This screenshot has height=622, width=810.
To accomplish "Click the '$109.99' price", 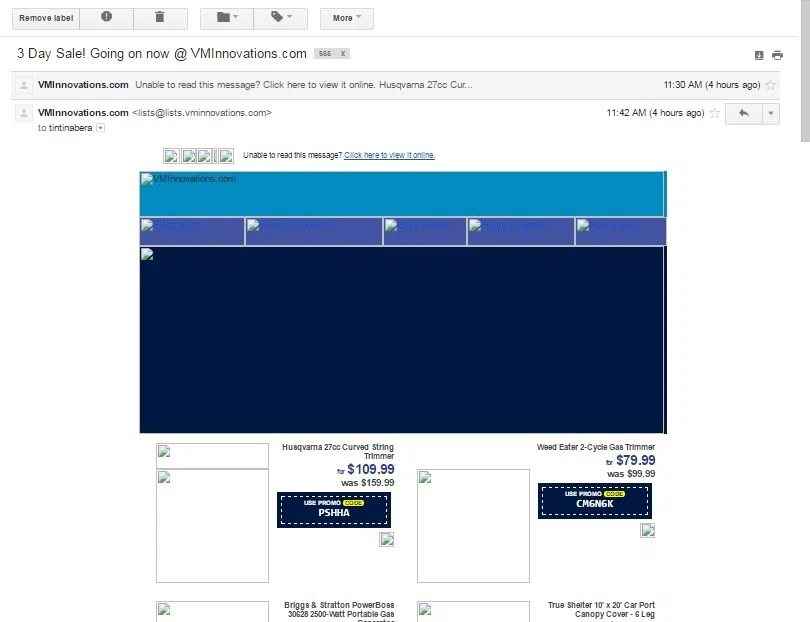I will pyautogui.click(x=371, y=469).
